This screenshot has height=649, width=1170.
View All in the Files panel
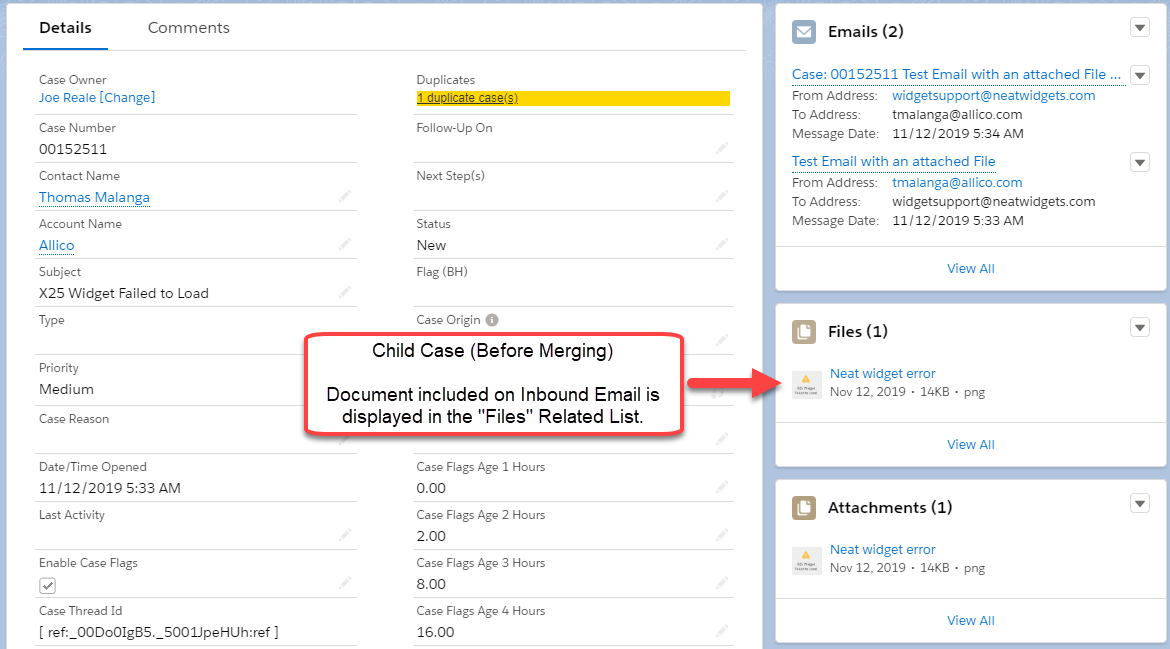[x=971, y=445]
